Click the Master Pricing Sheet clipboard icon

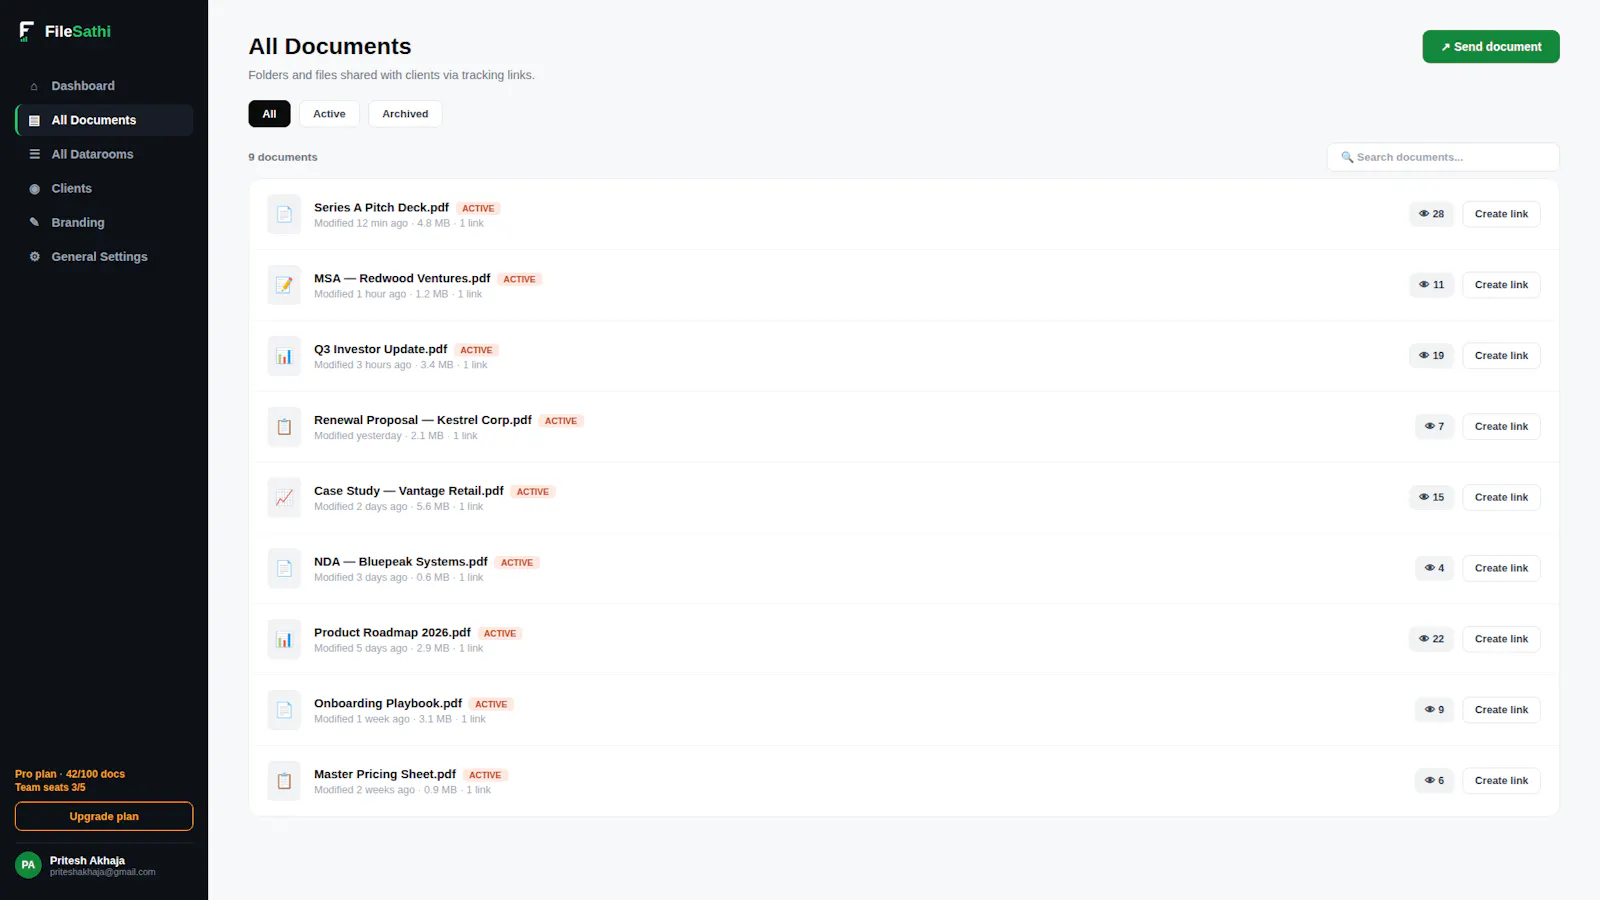pos(284,781)
